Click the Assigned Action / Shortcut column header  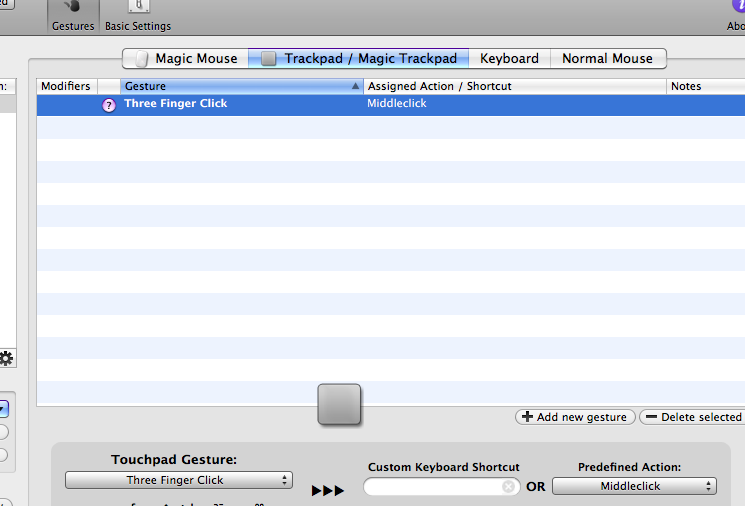click(x=515, y=86)
